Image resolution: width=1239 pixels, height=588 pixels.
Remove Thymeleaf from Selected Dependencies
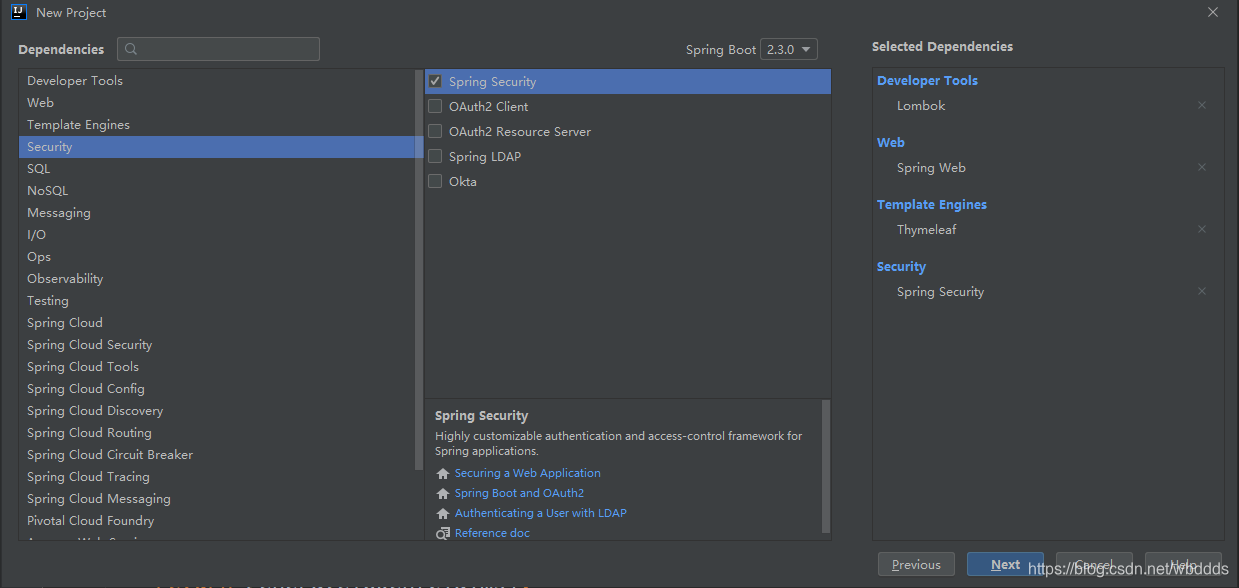pos(1201,228)
